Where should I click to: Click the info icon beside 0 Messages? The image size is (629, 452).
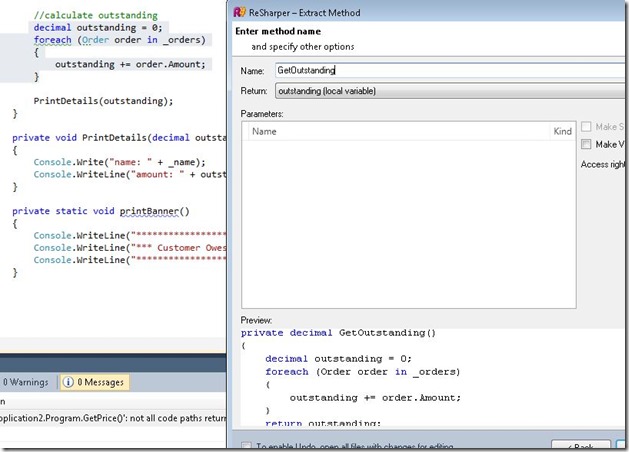[68, 382]
